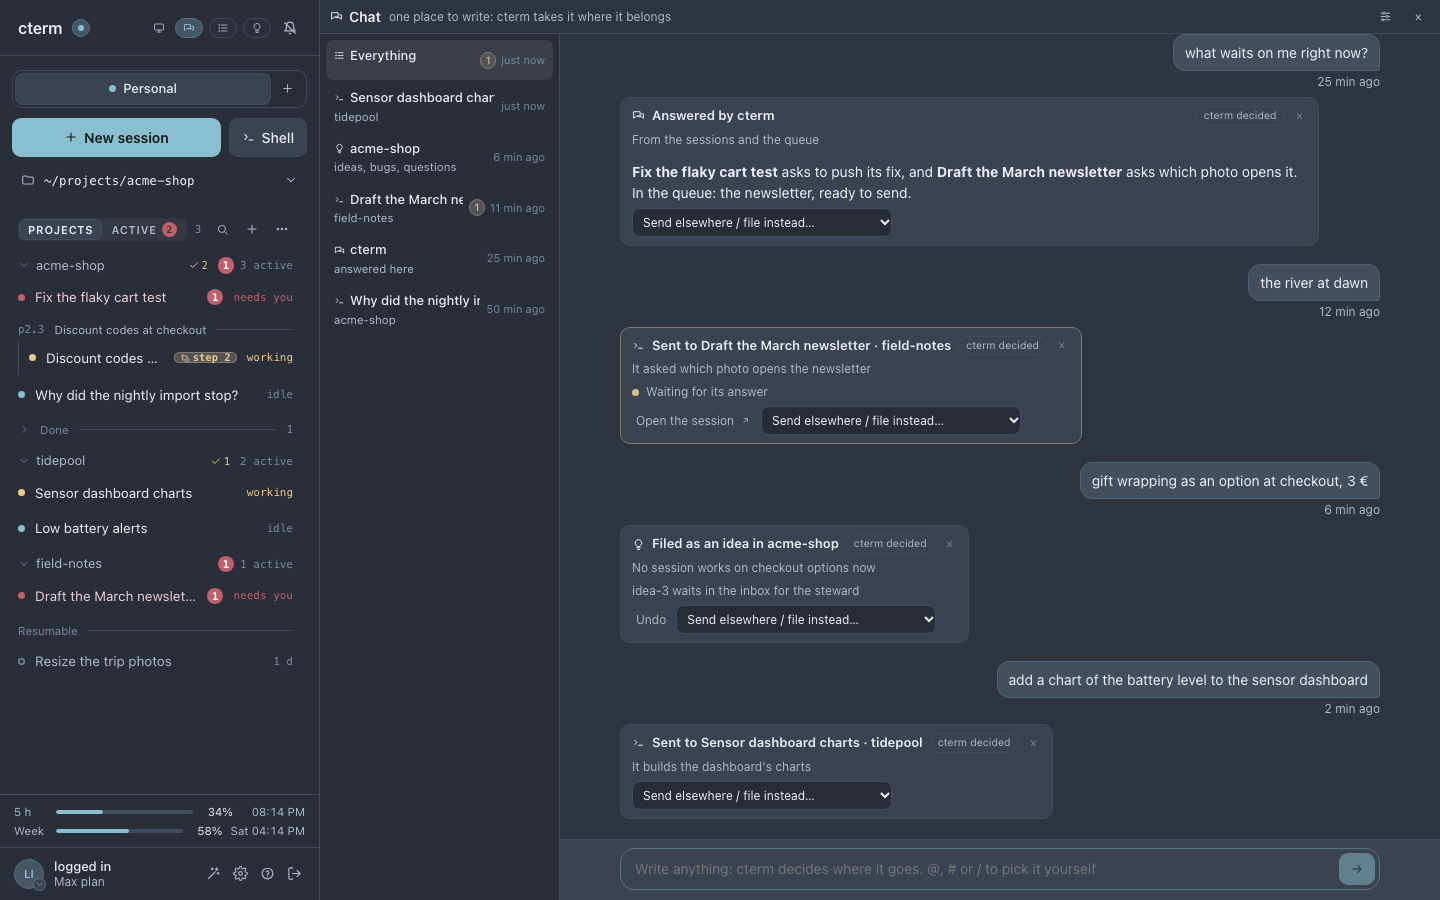Image resolution: width=1440 pixels, height=900 pixels.
Task: Collapse the tidepool project group
Action: coord(24,461)
